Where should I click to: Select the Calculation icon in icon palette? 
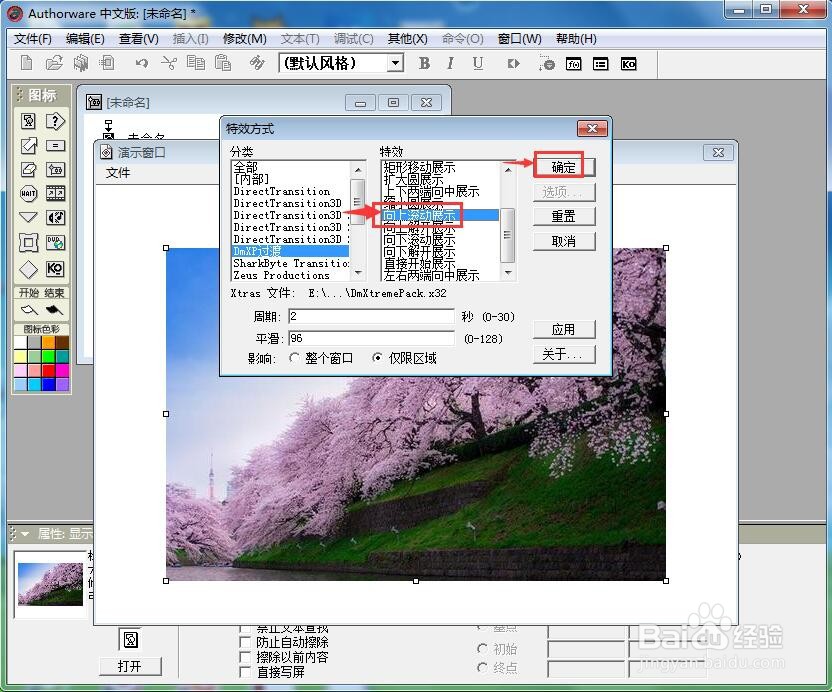(55, 145)
